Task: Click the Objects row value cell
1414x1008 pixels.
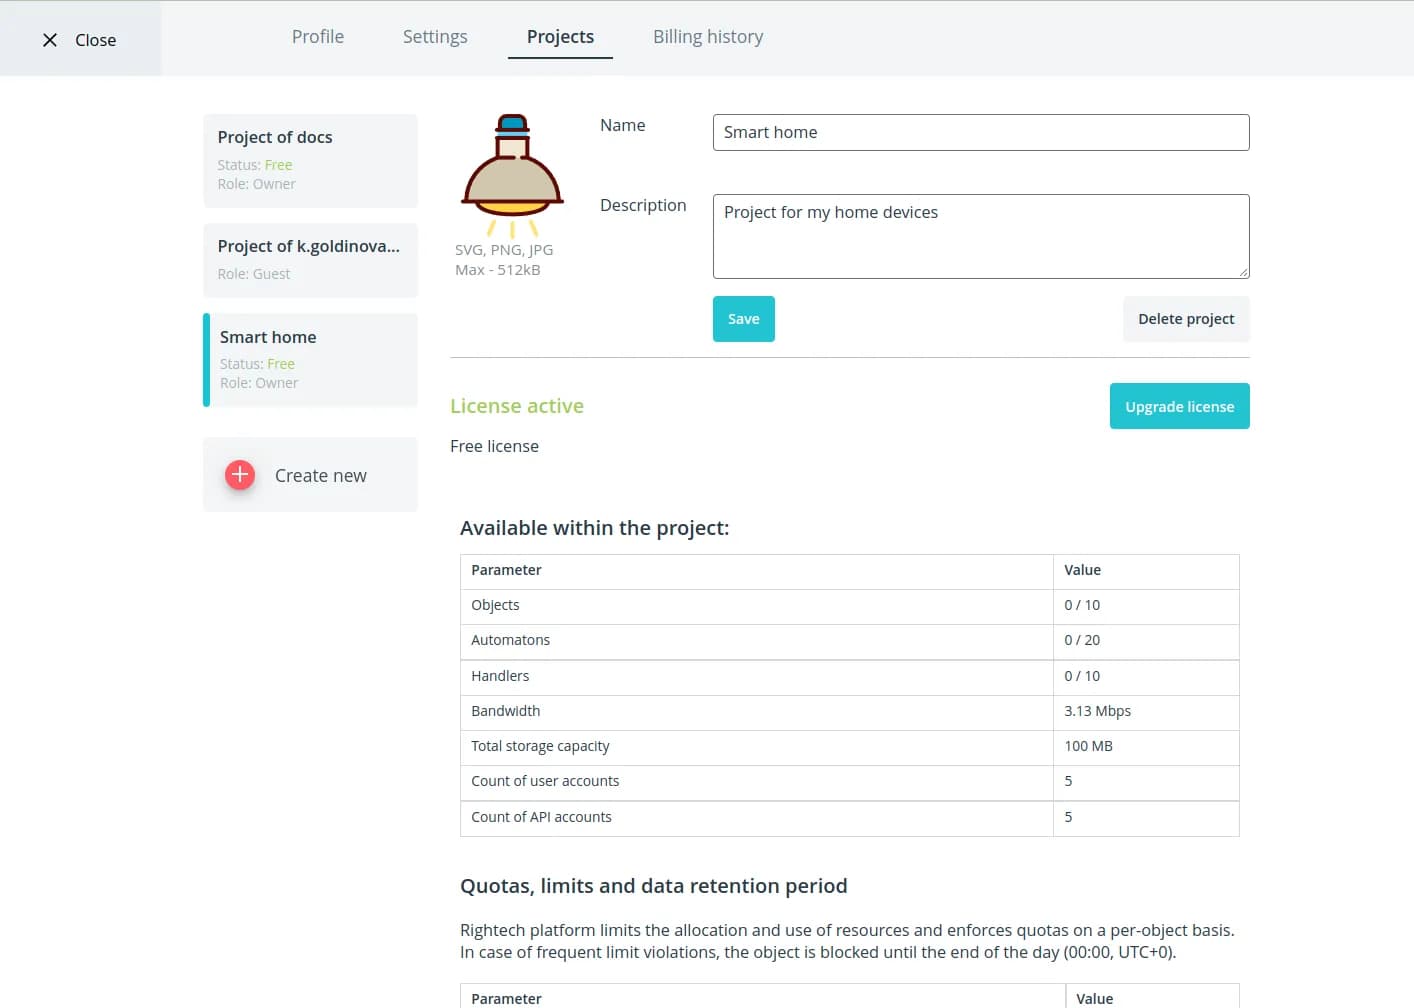Action: tap(1145, 606)
